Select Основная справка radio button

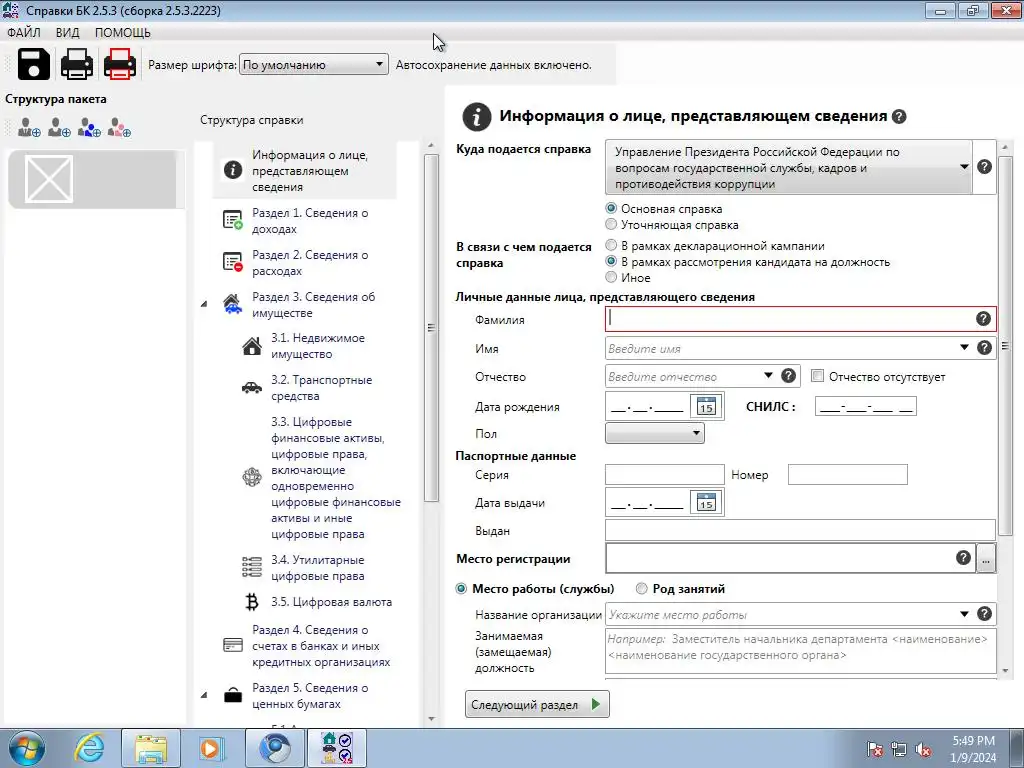coord(611,208)
